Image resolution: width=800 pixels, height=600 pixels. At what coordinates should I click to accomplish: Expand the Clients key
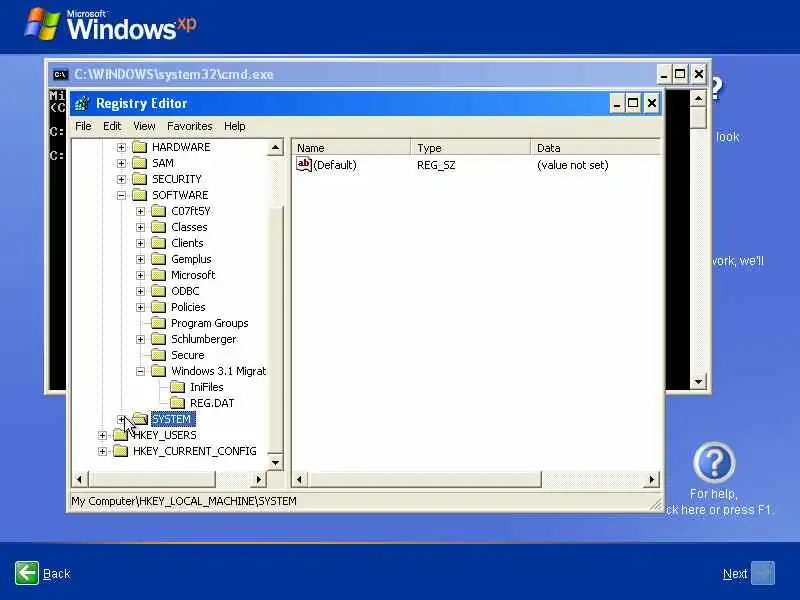(x=140, y=243)
